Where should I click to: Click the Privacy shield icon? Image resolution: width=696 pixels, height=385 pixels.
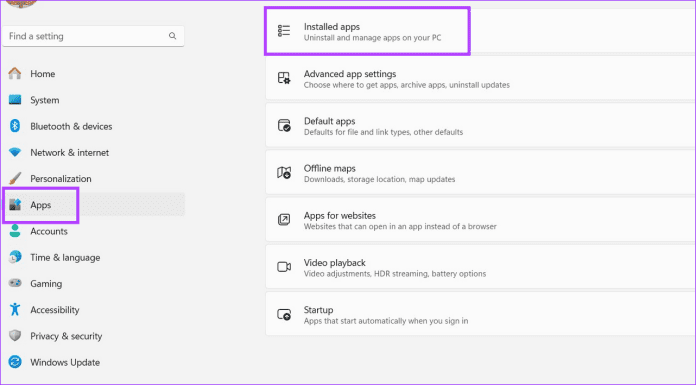coord(15,336)
